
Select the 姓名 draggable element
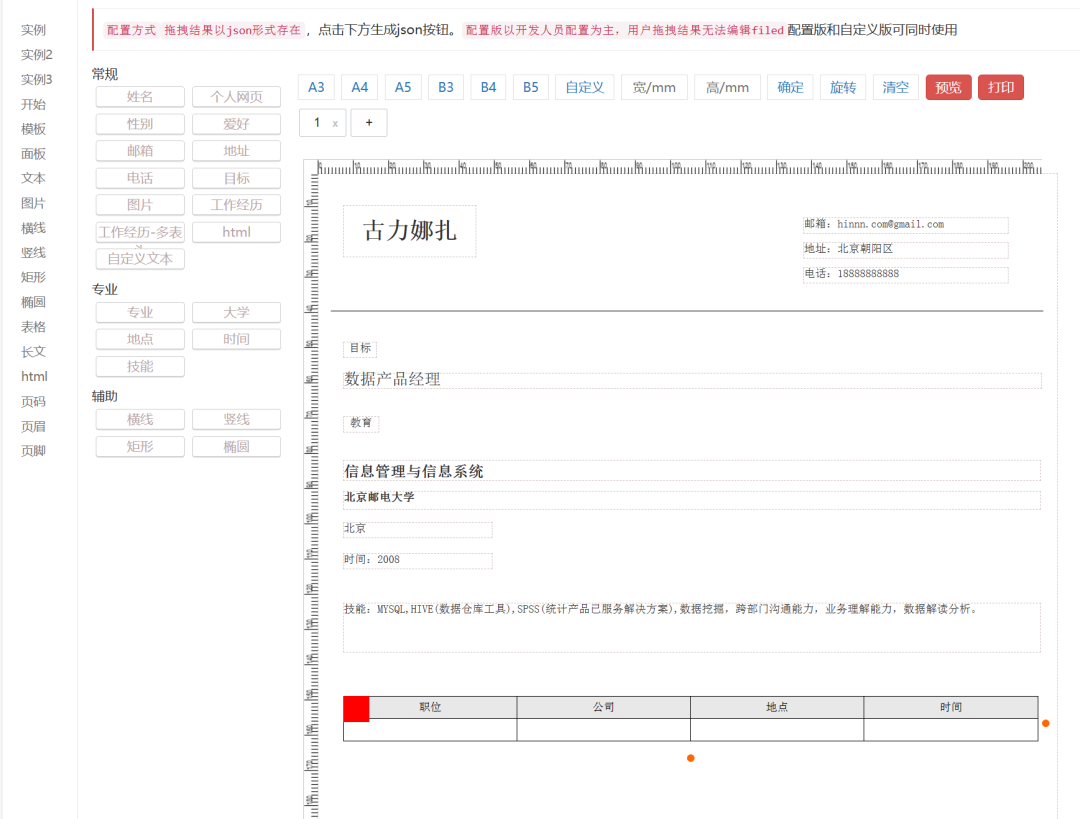coord(140,97)
